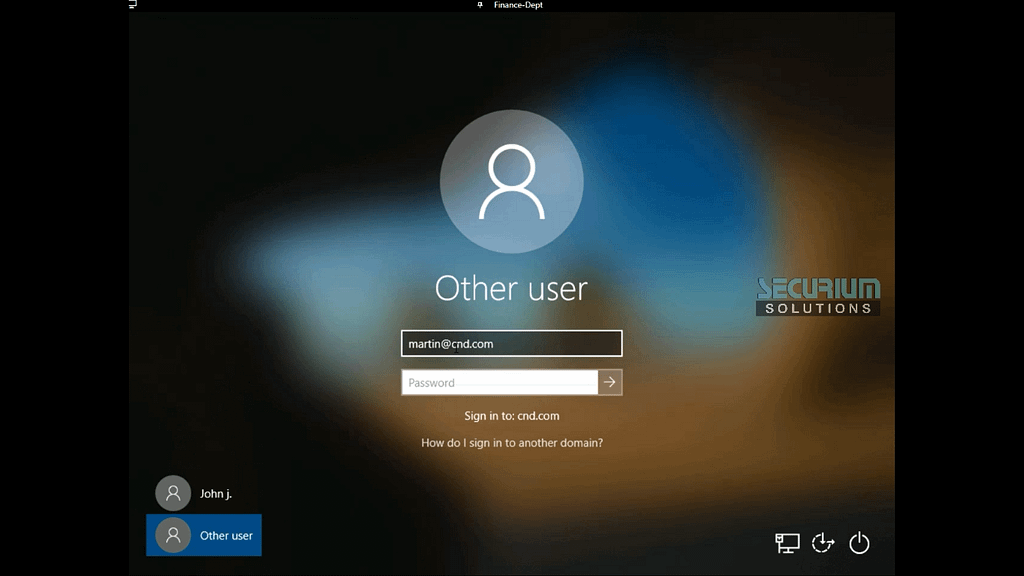Select the John j. account
The height and width of the screenshot is (576, 1024).
(204, 493)
